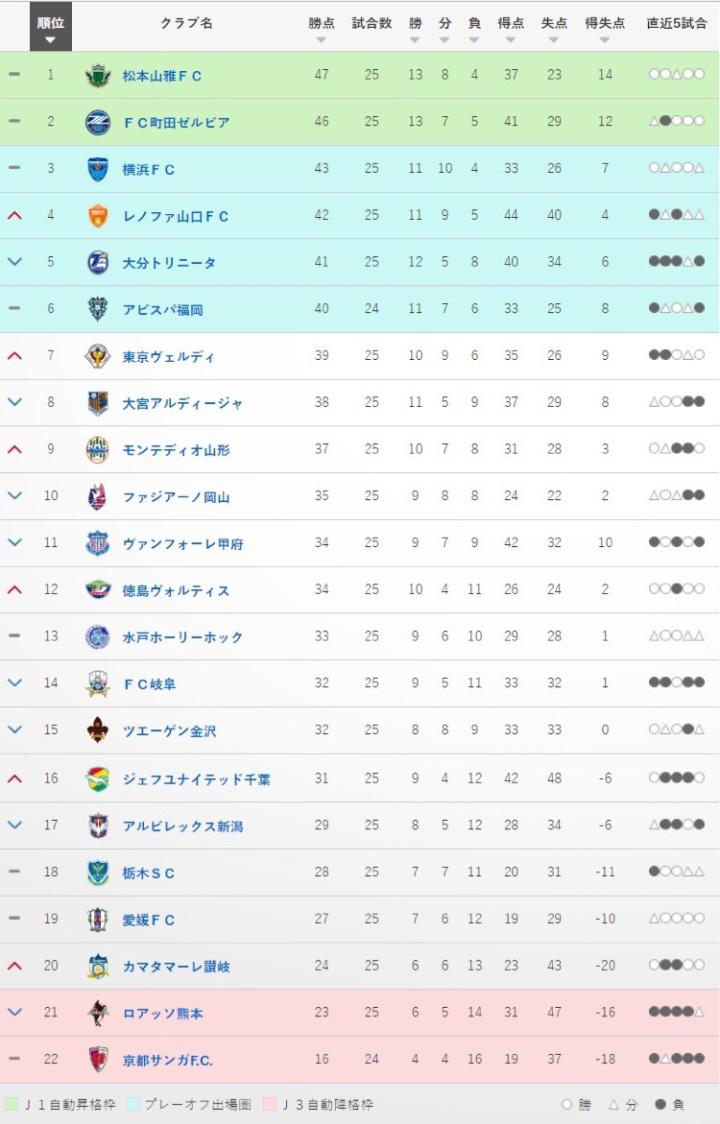This screenshot has width=720, height=1124.
Task: Sort by 得失点 using its arrow
Action: coord(604,40)
